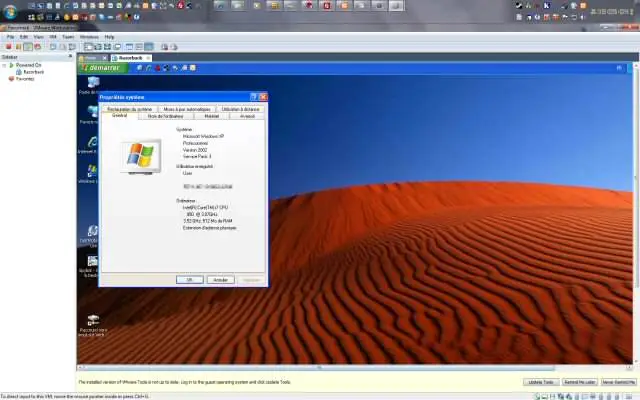
Task: Click the Remind Me Later button
Action: pyautogui.click(x=579, y=382)
